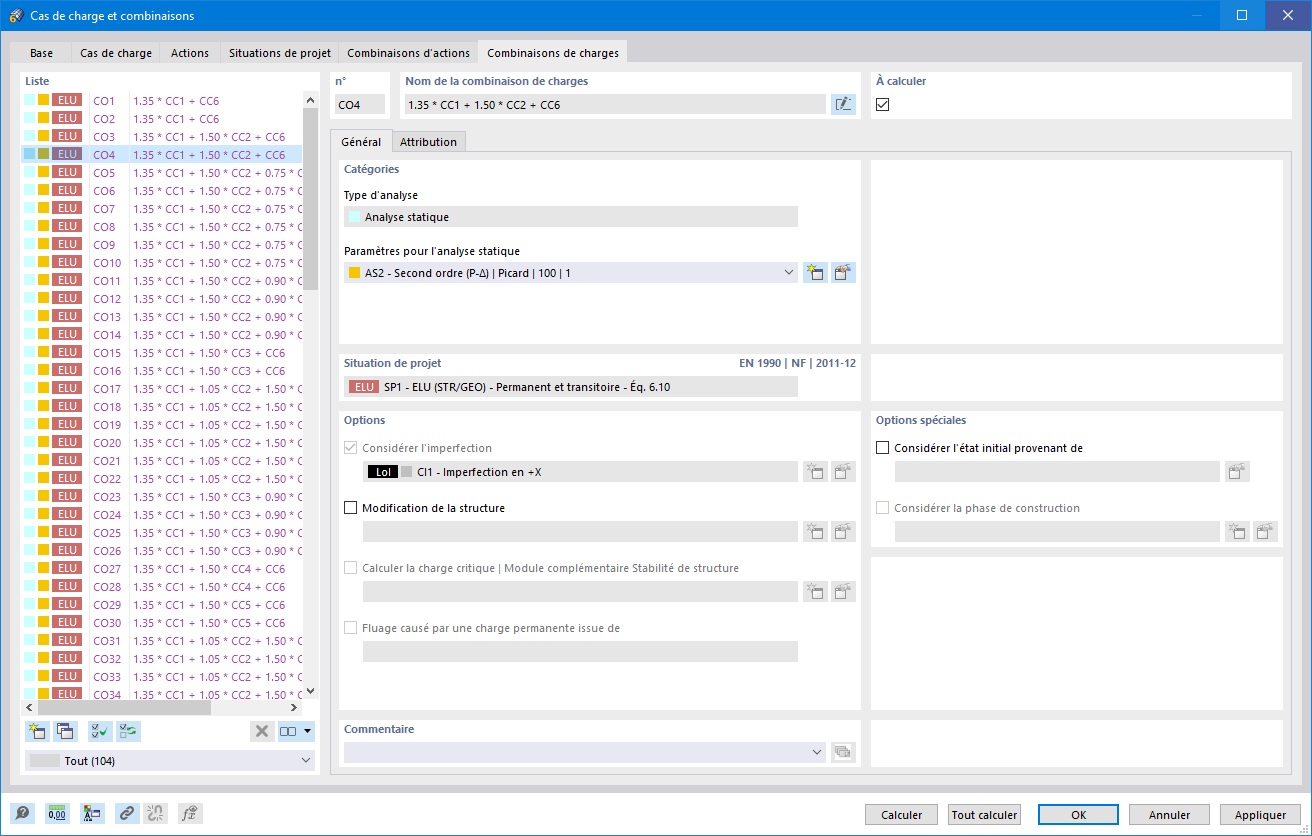The width and height of the screenshot is (1312, 836).
Task: Confirm with the OK button
Action: tap(1078, 815)
